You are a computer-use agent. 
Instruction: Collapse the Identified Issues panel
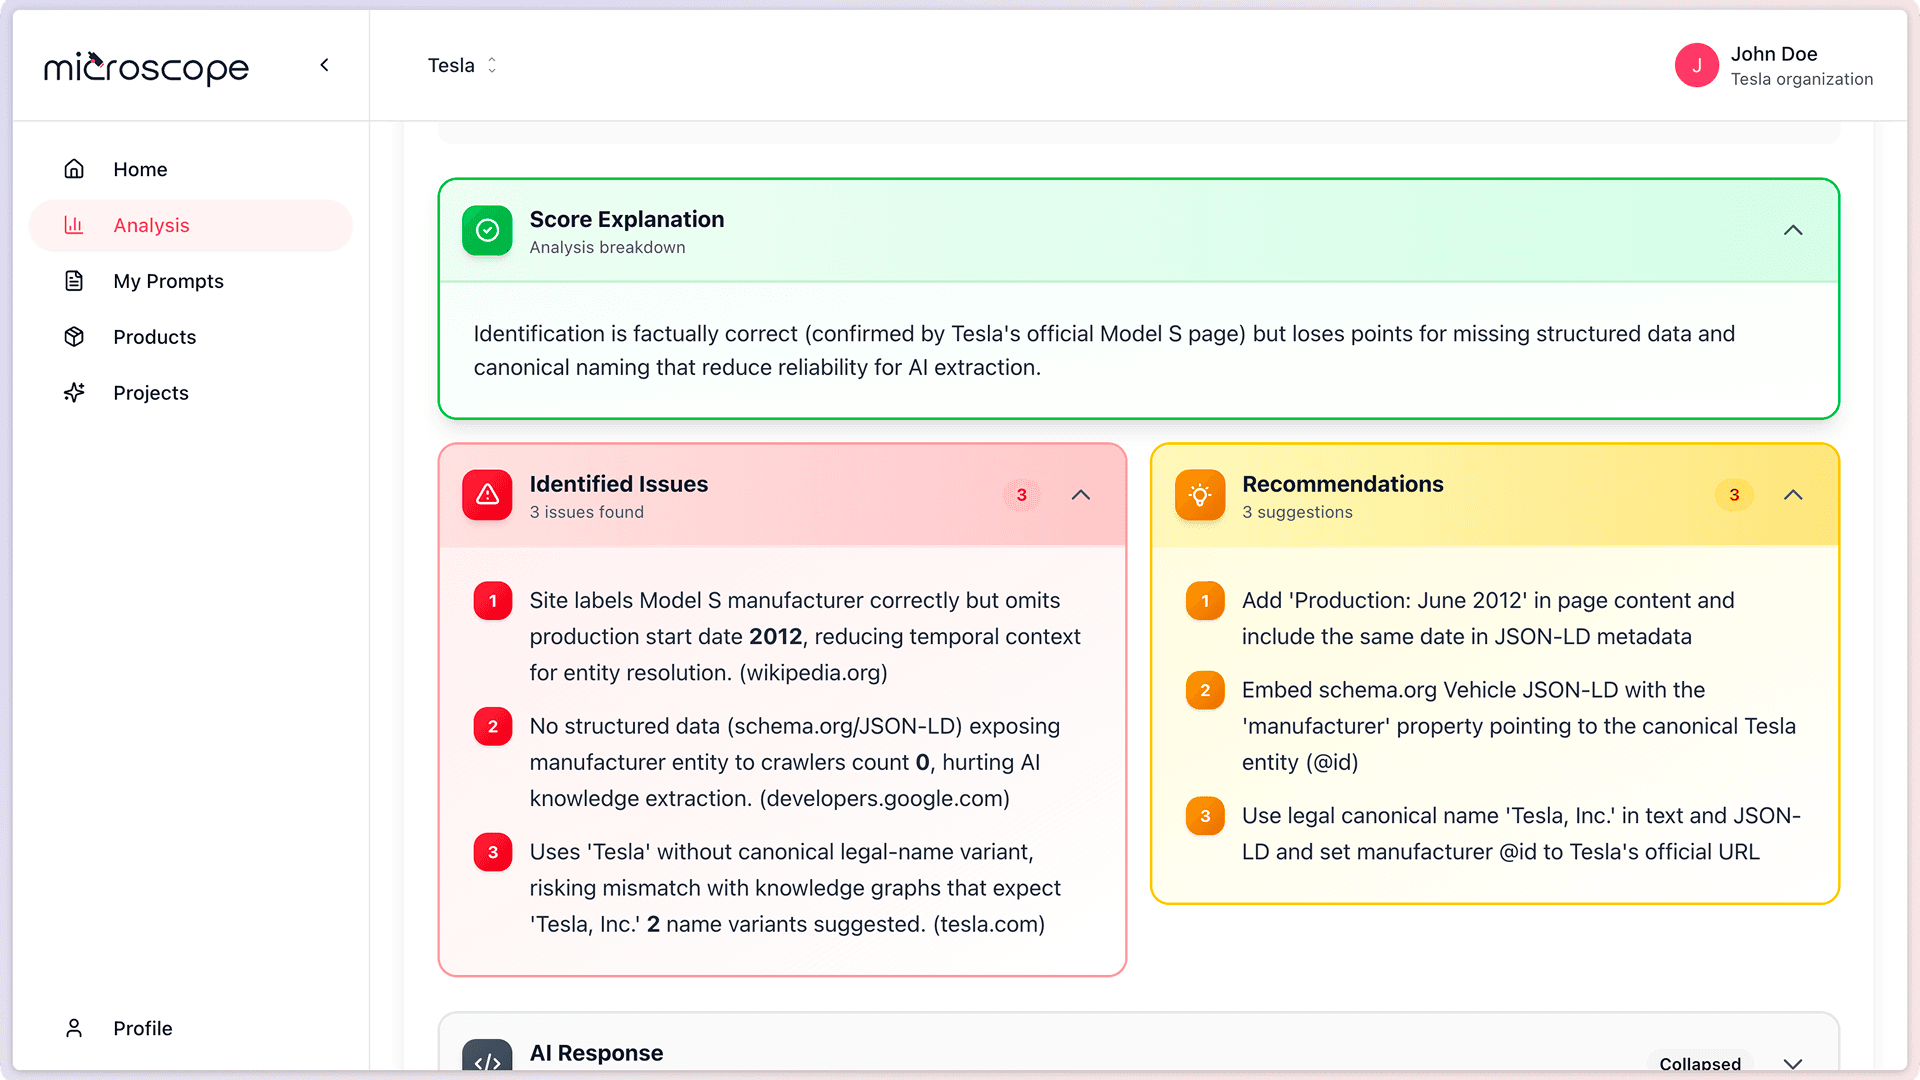coord(1081,495)
